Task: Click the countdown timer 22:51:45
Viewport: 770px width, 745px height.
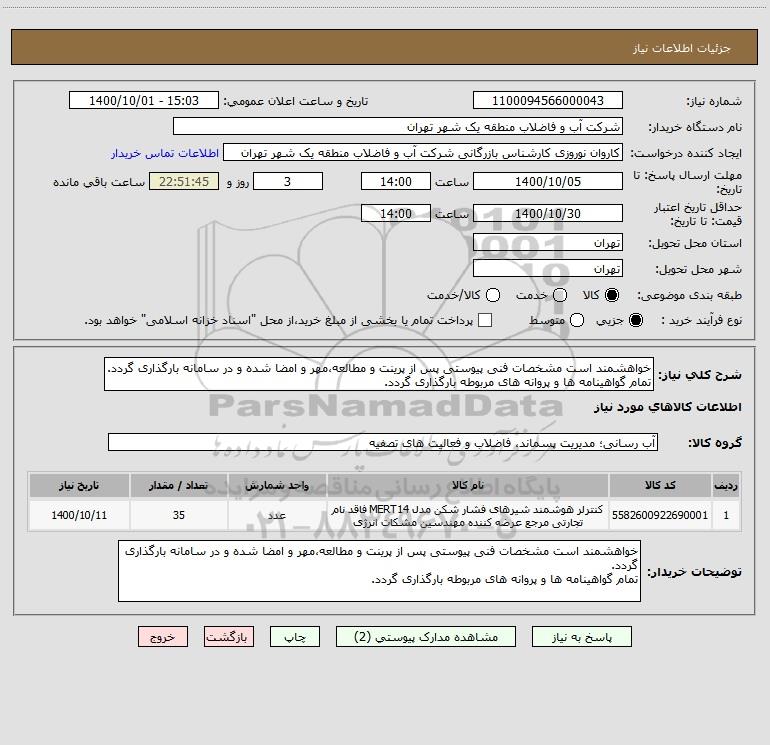Action: click(184, 181)
